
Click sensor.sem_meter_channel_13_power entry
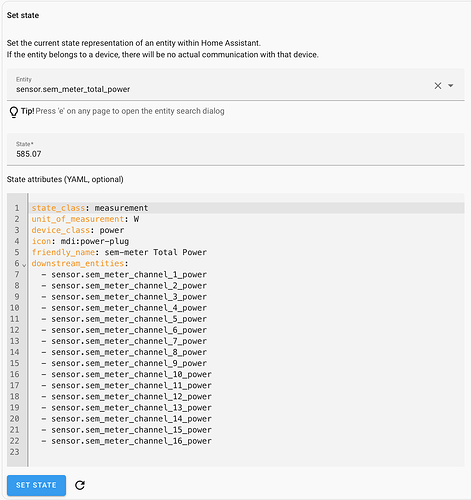[131, 408]
